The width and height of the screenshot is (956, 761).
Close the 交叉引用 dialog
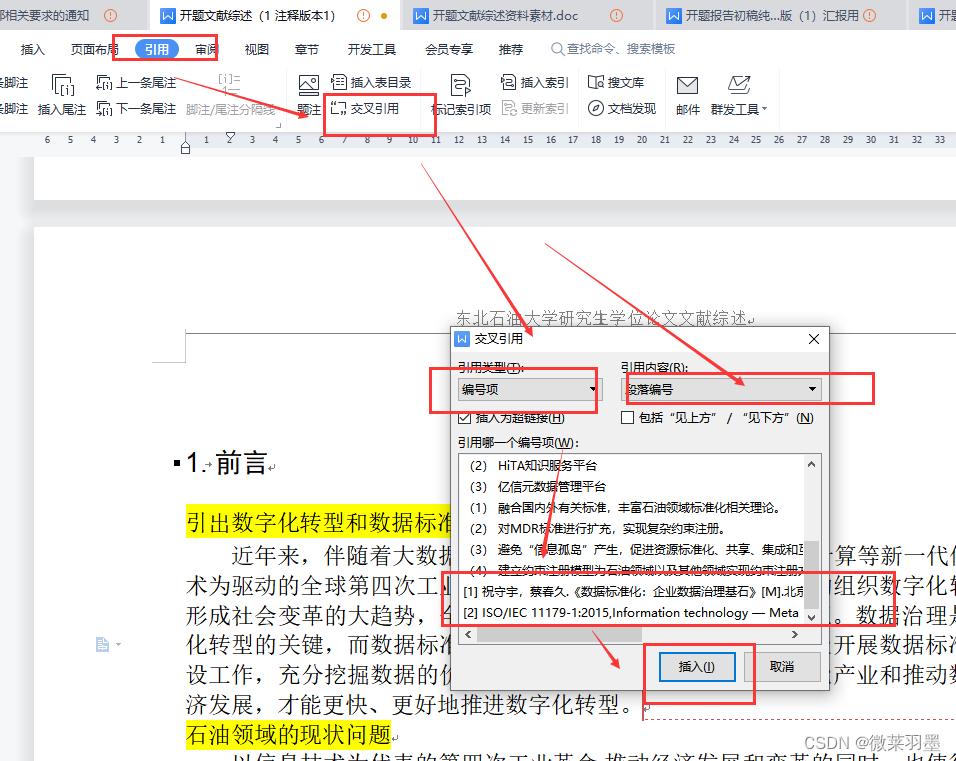tap(813, 339)
